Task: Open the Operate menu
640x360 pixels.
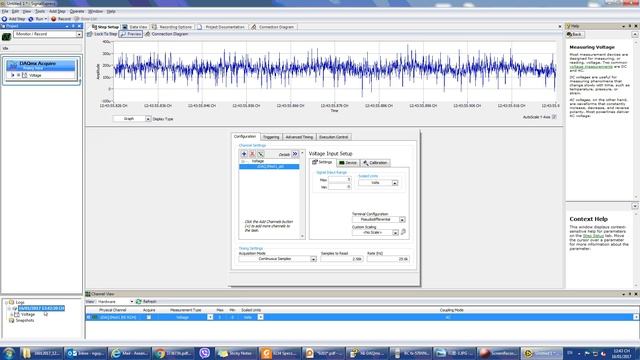Action: click(x=77, y=11)
